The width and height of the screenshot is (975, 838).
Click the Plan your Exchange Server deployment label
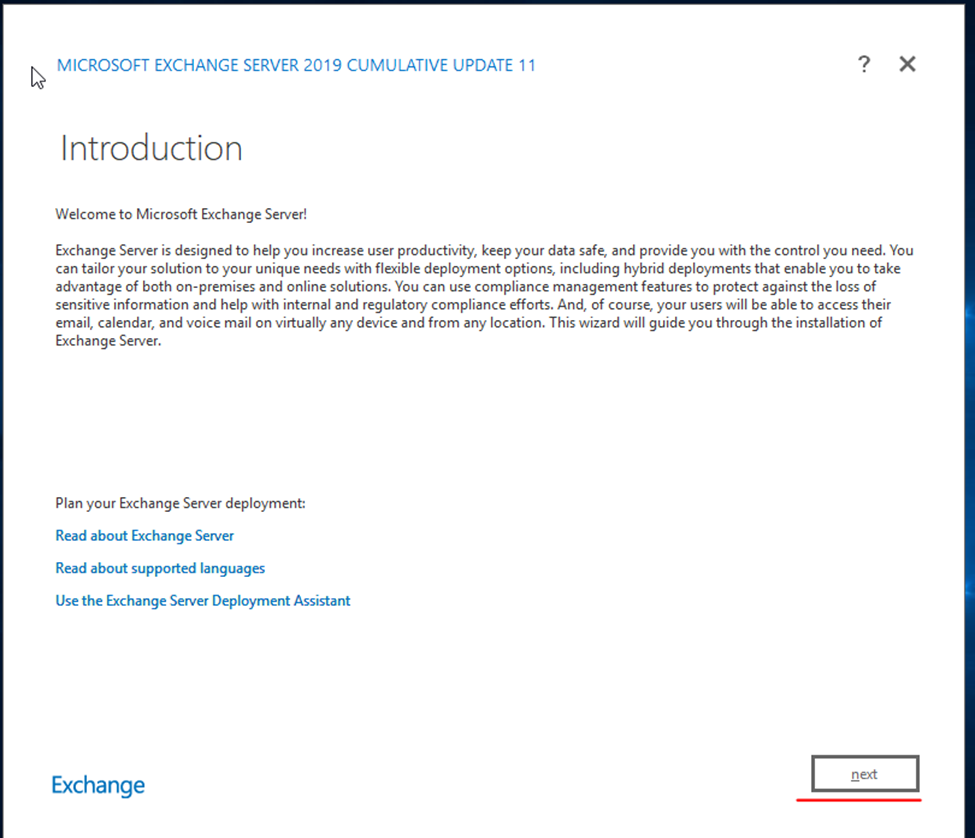coord(180,503)
